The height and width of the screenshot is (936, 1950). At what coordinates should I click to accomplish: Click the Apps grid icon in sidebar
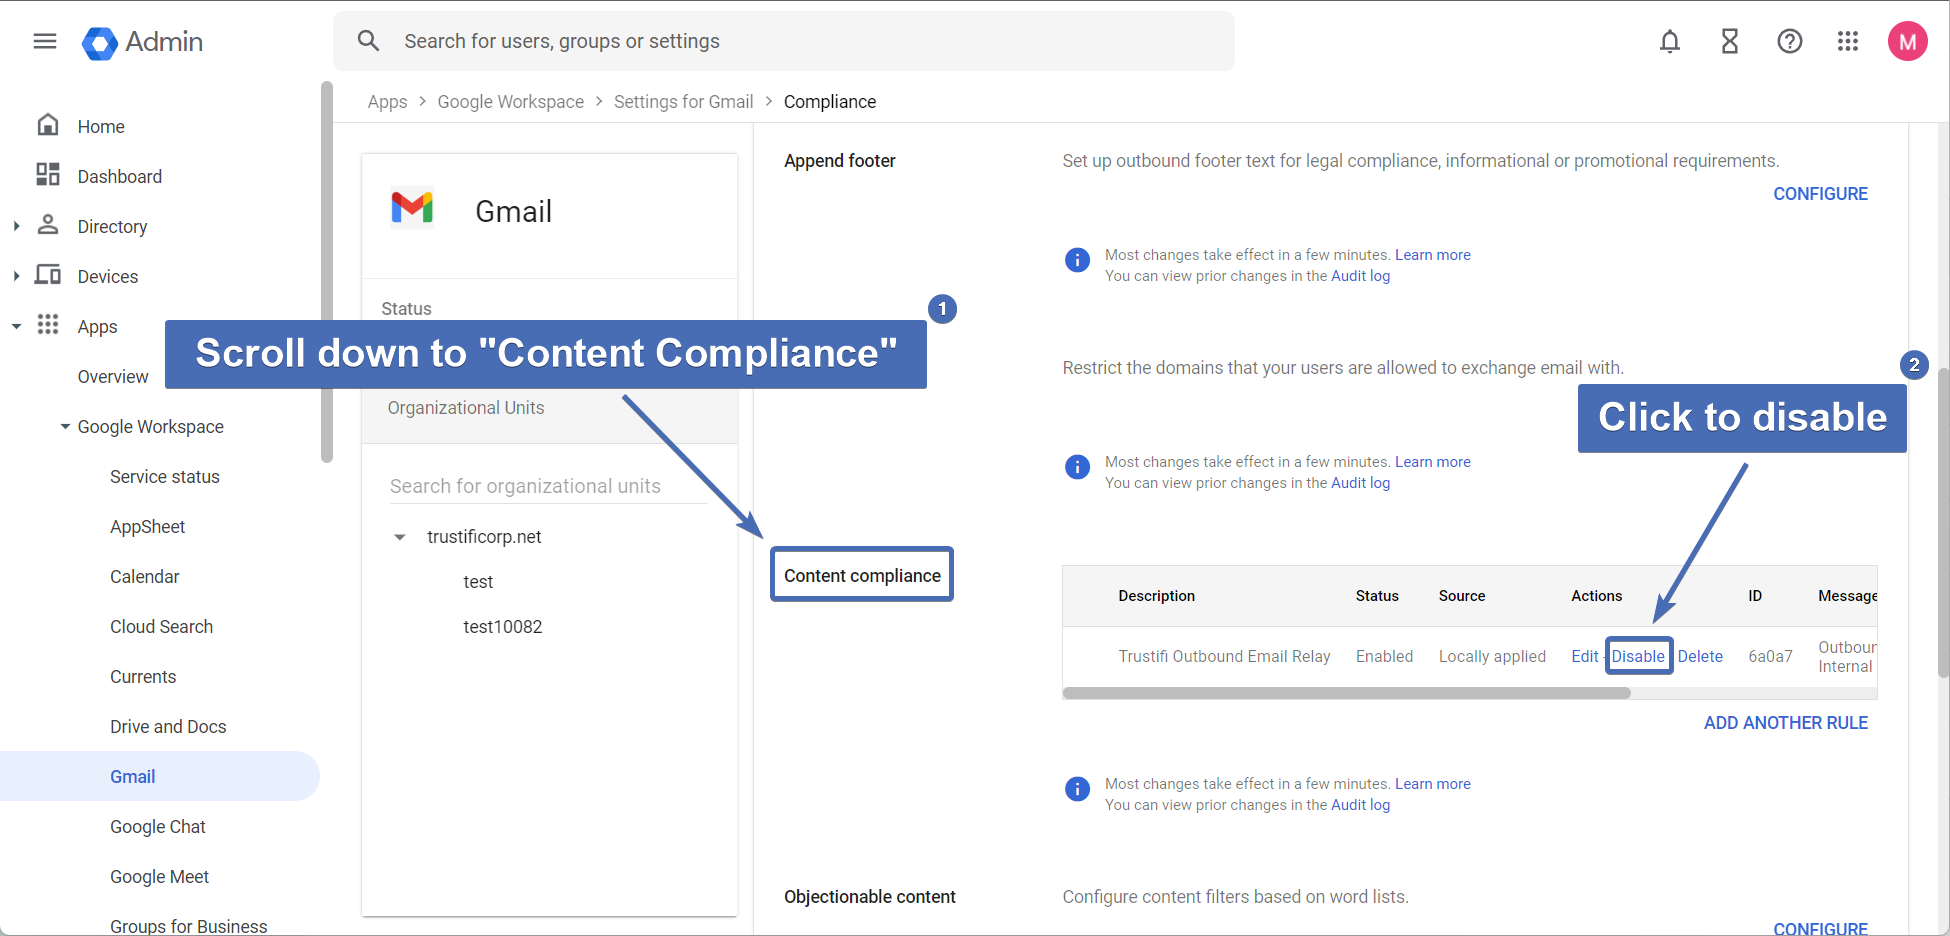click(x=48, y=325)
